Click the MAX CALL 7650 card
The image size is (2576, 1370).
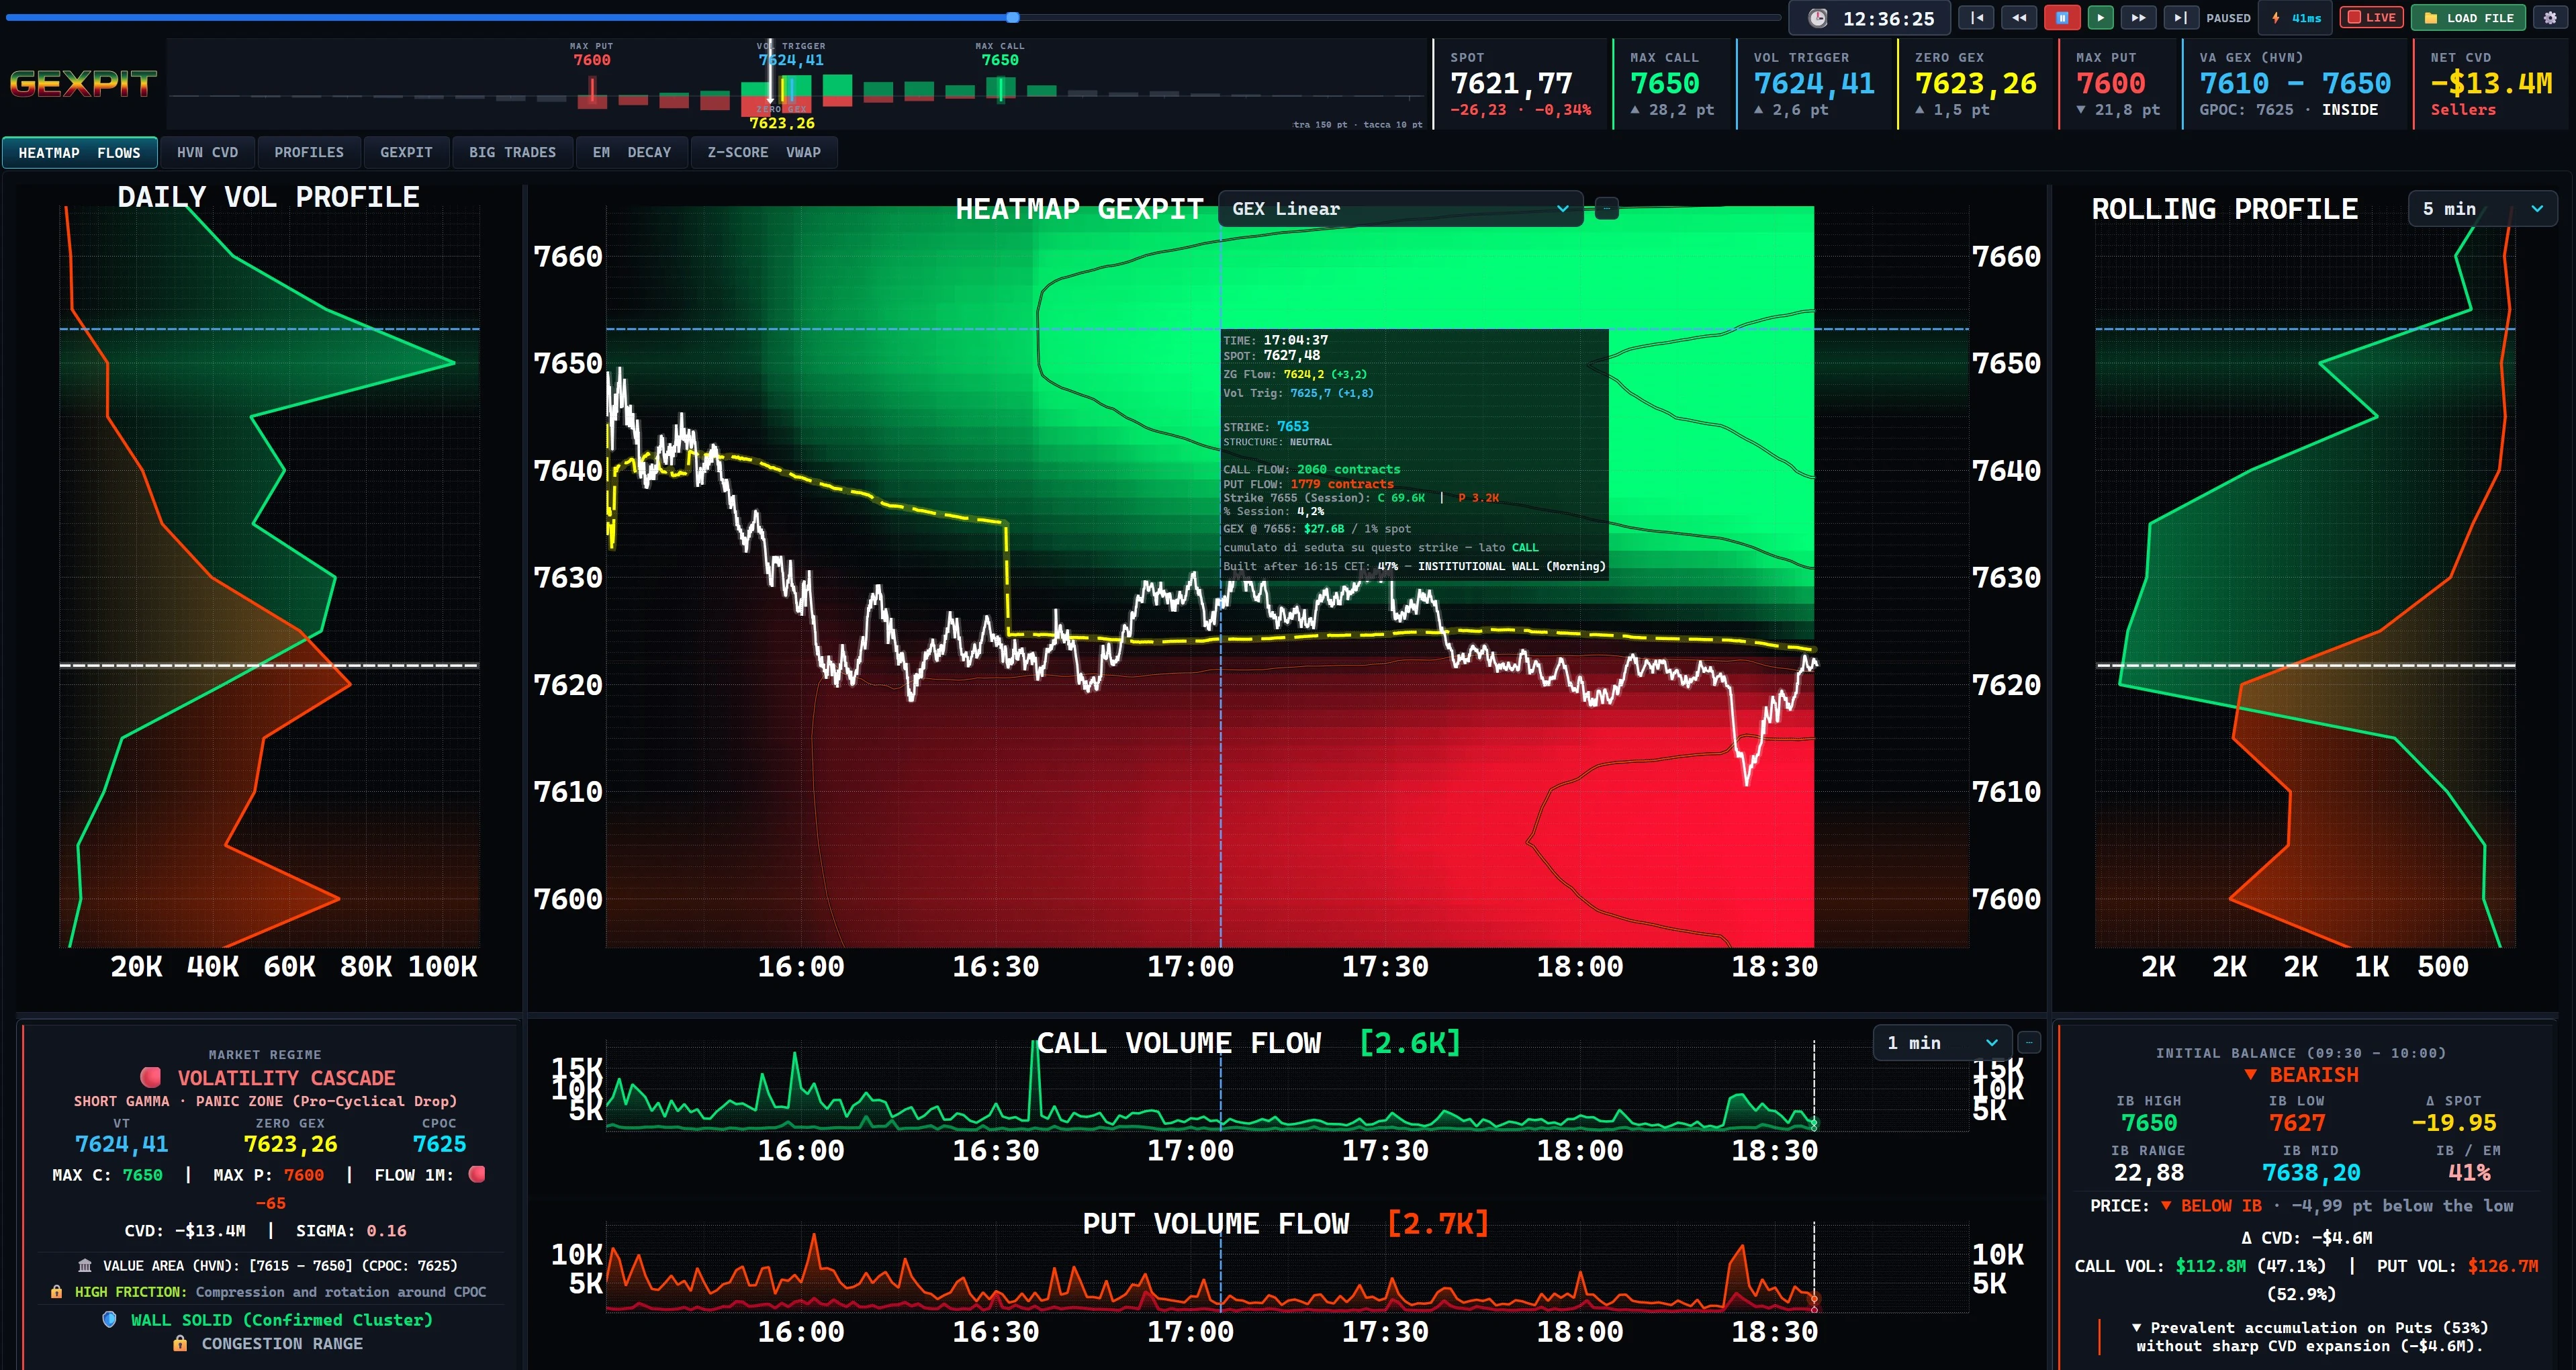(1673, 85)
